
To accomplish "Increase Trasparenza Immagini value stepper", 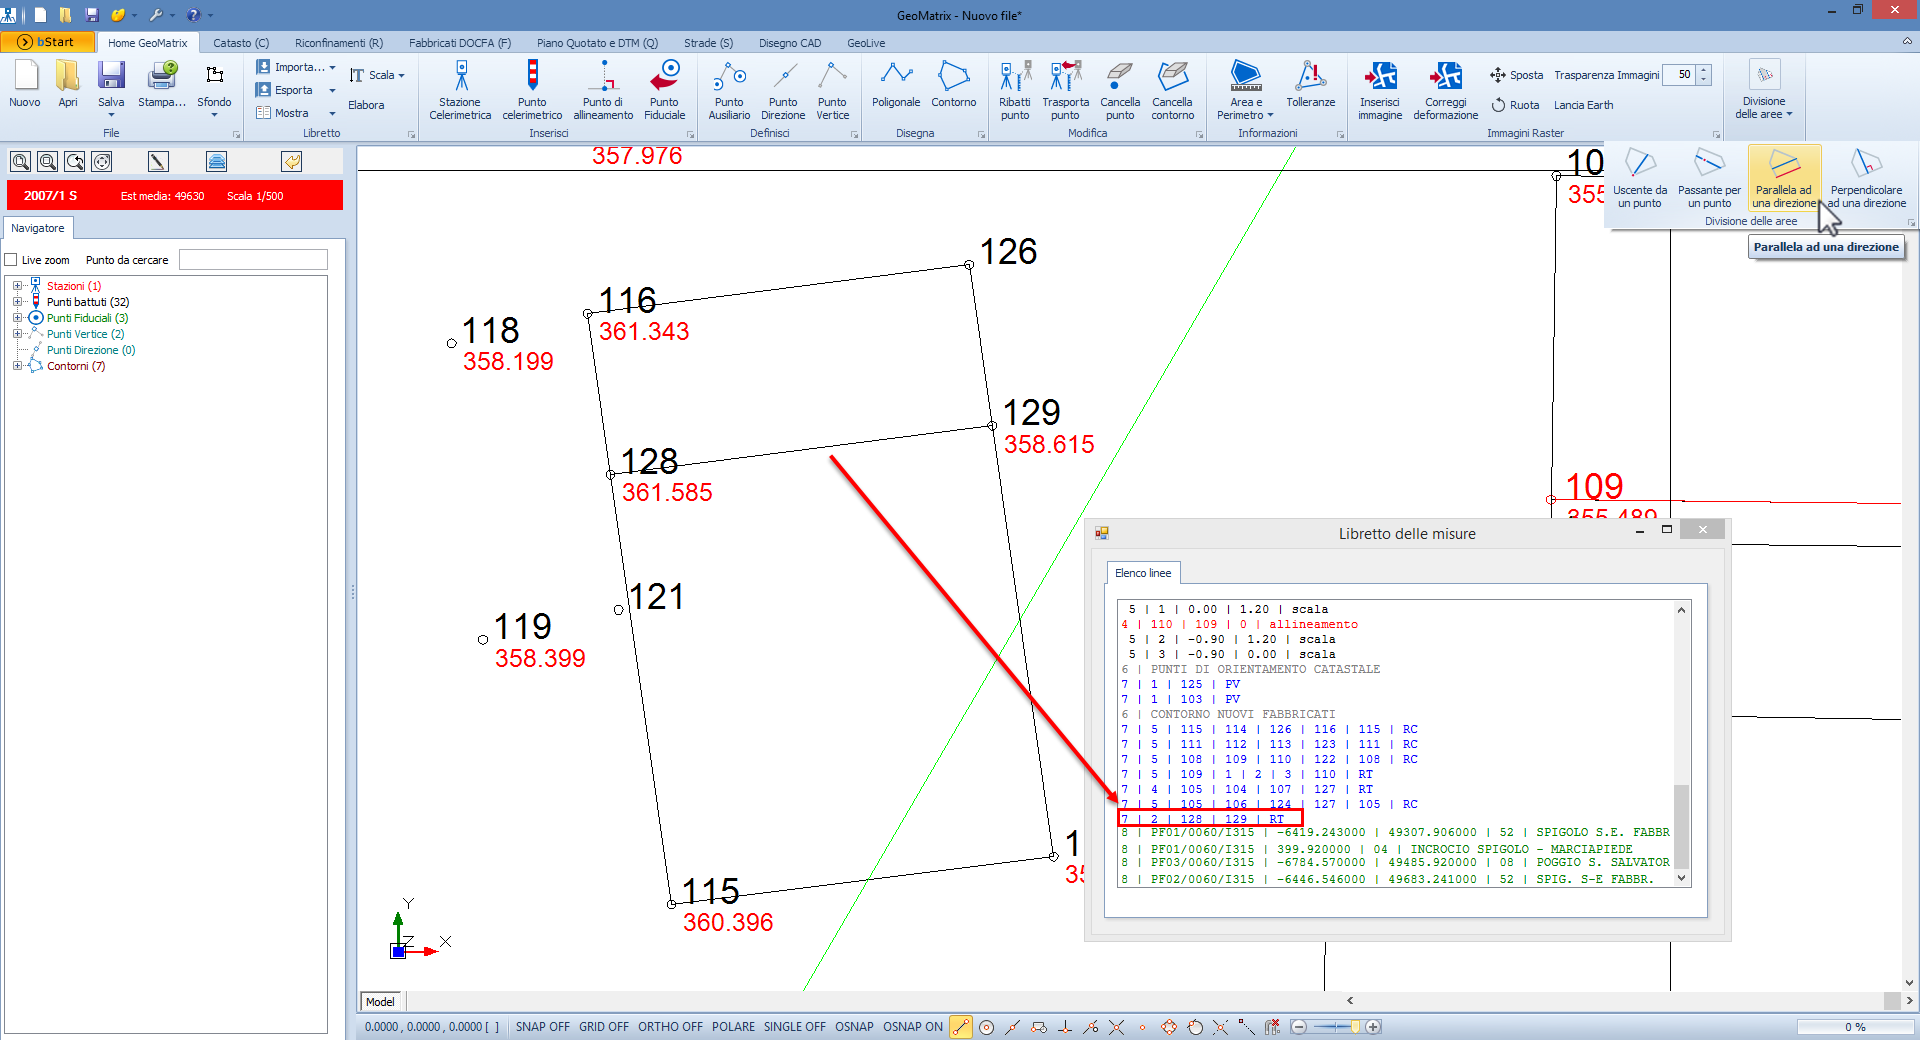I will [x=1704, y=70].
